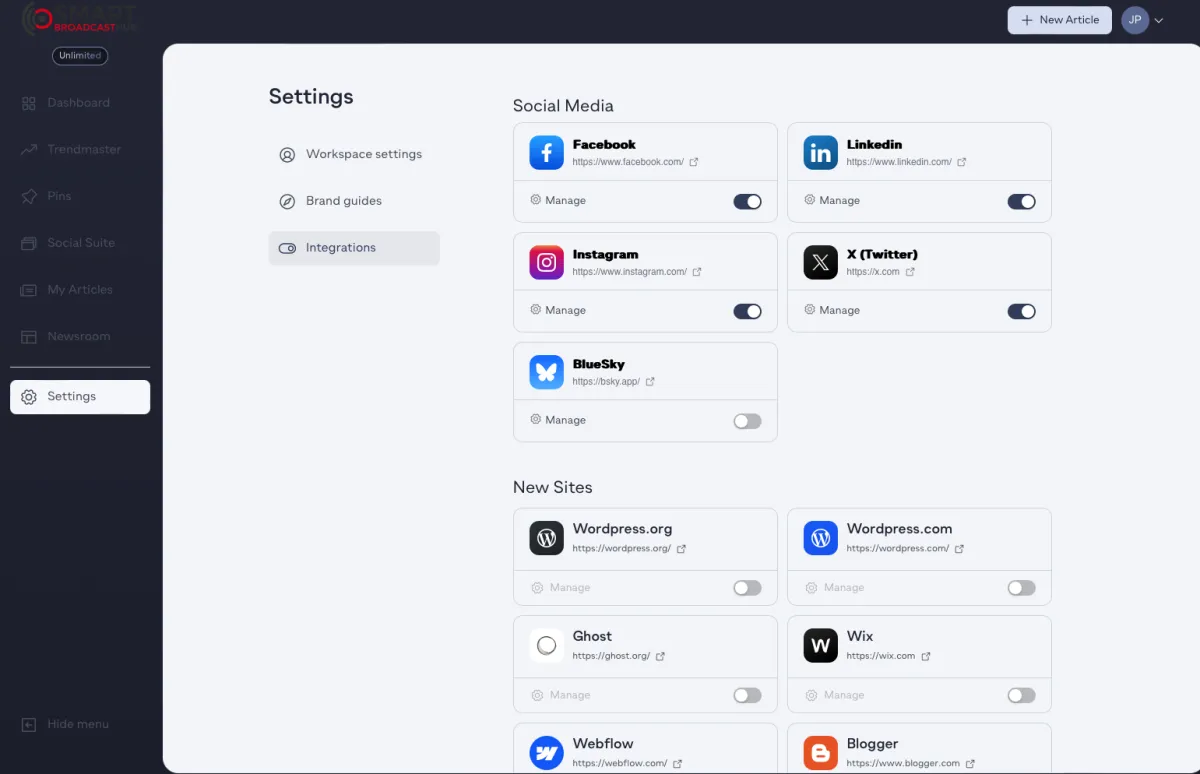Click the "Social Media" section heading
This screenshot has height=774, width=1200.
[563, 106]
